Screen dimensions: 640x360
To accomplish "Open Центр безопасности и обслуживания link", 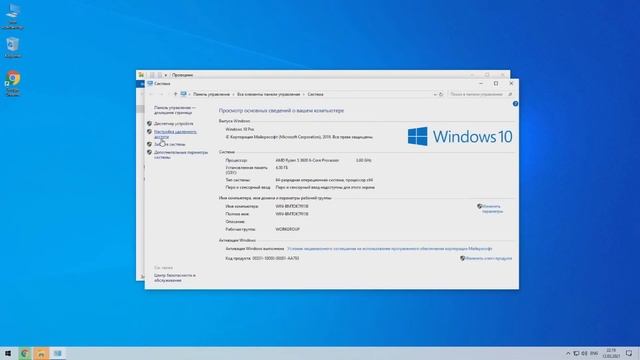I will coord(175,278).
